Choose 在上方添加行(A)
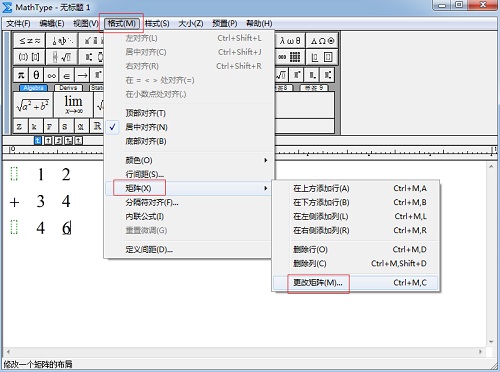 [356, 188]
